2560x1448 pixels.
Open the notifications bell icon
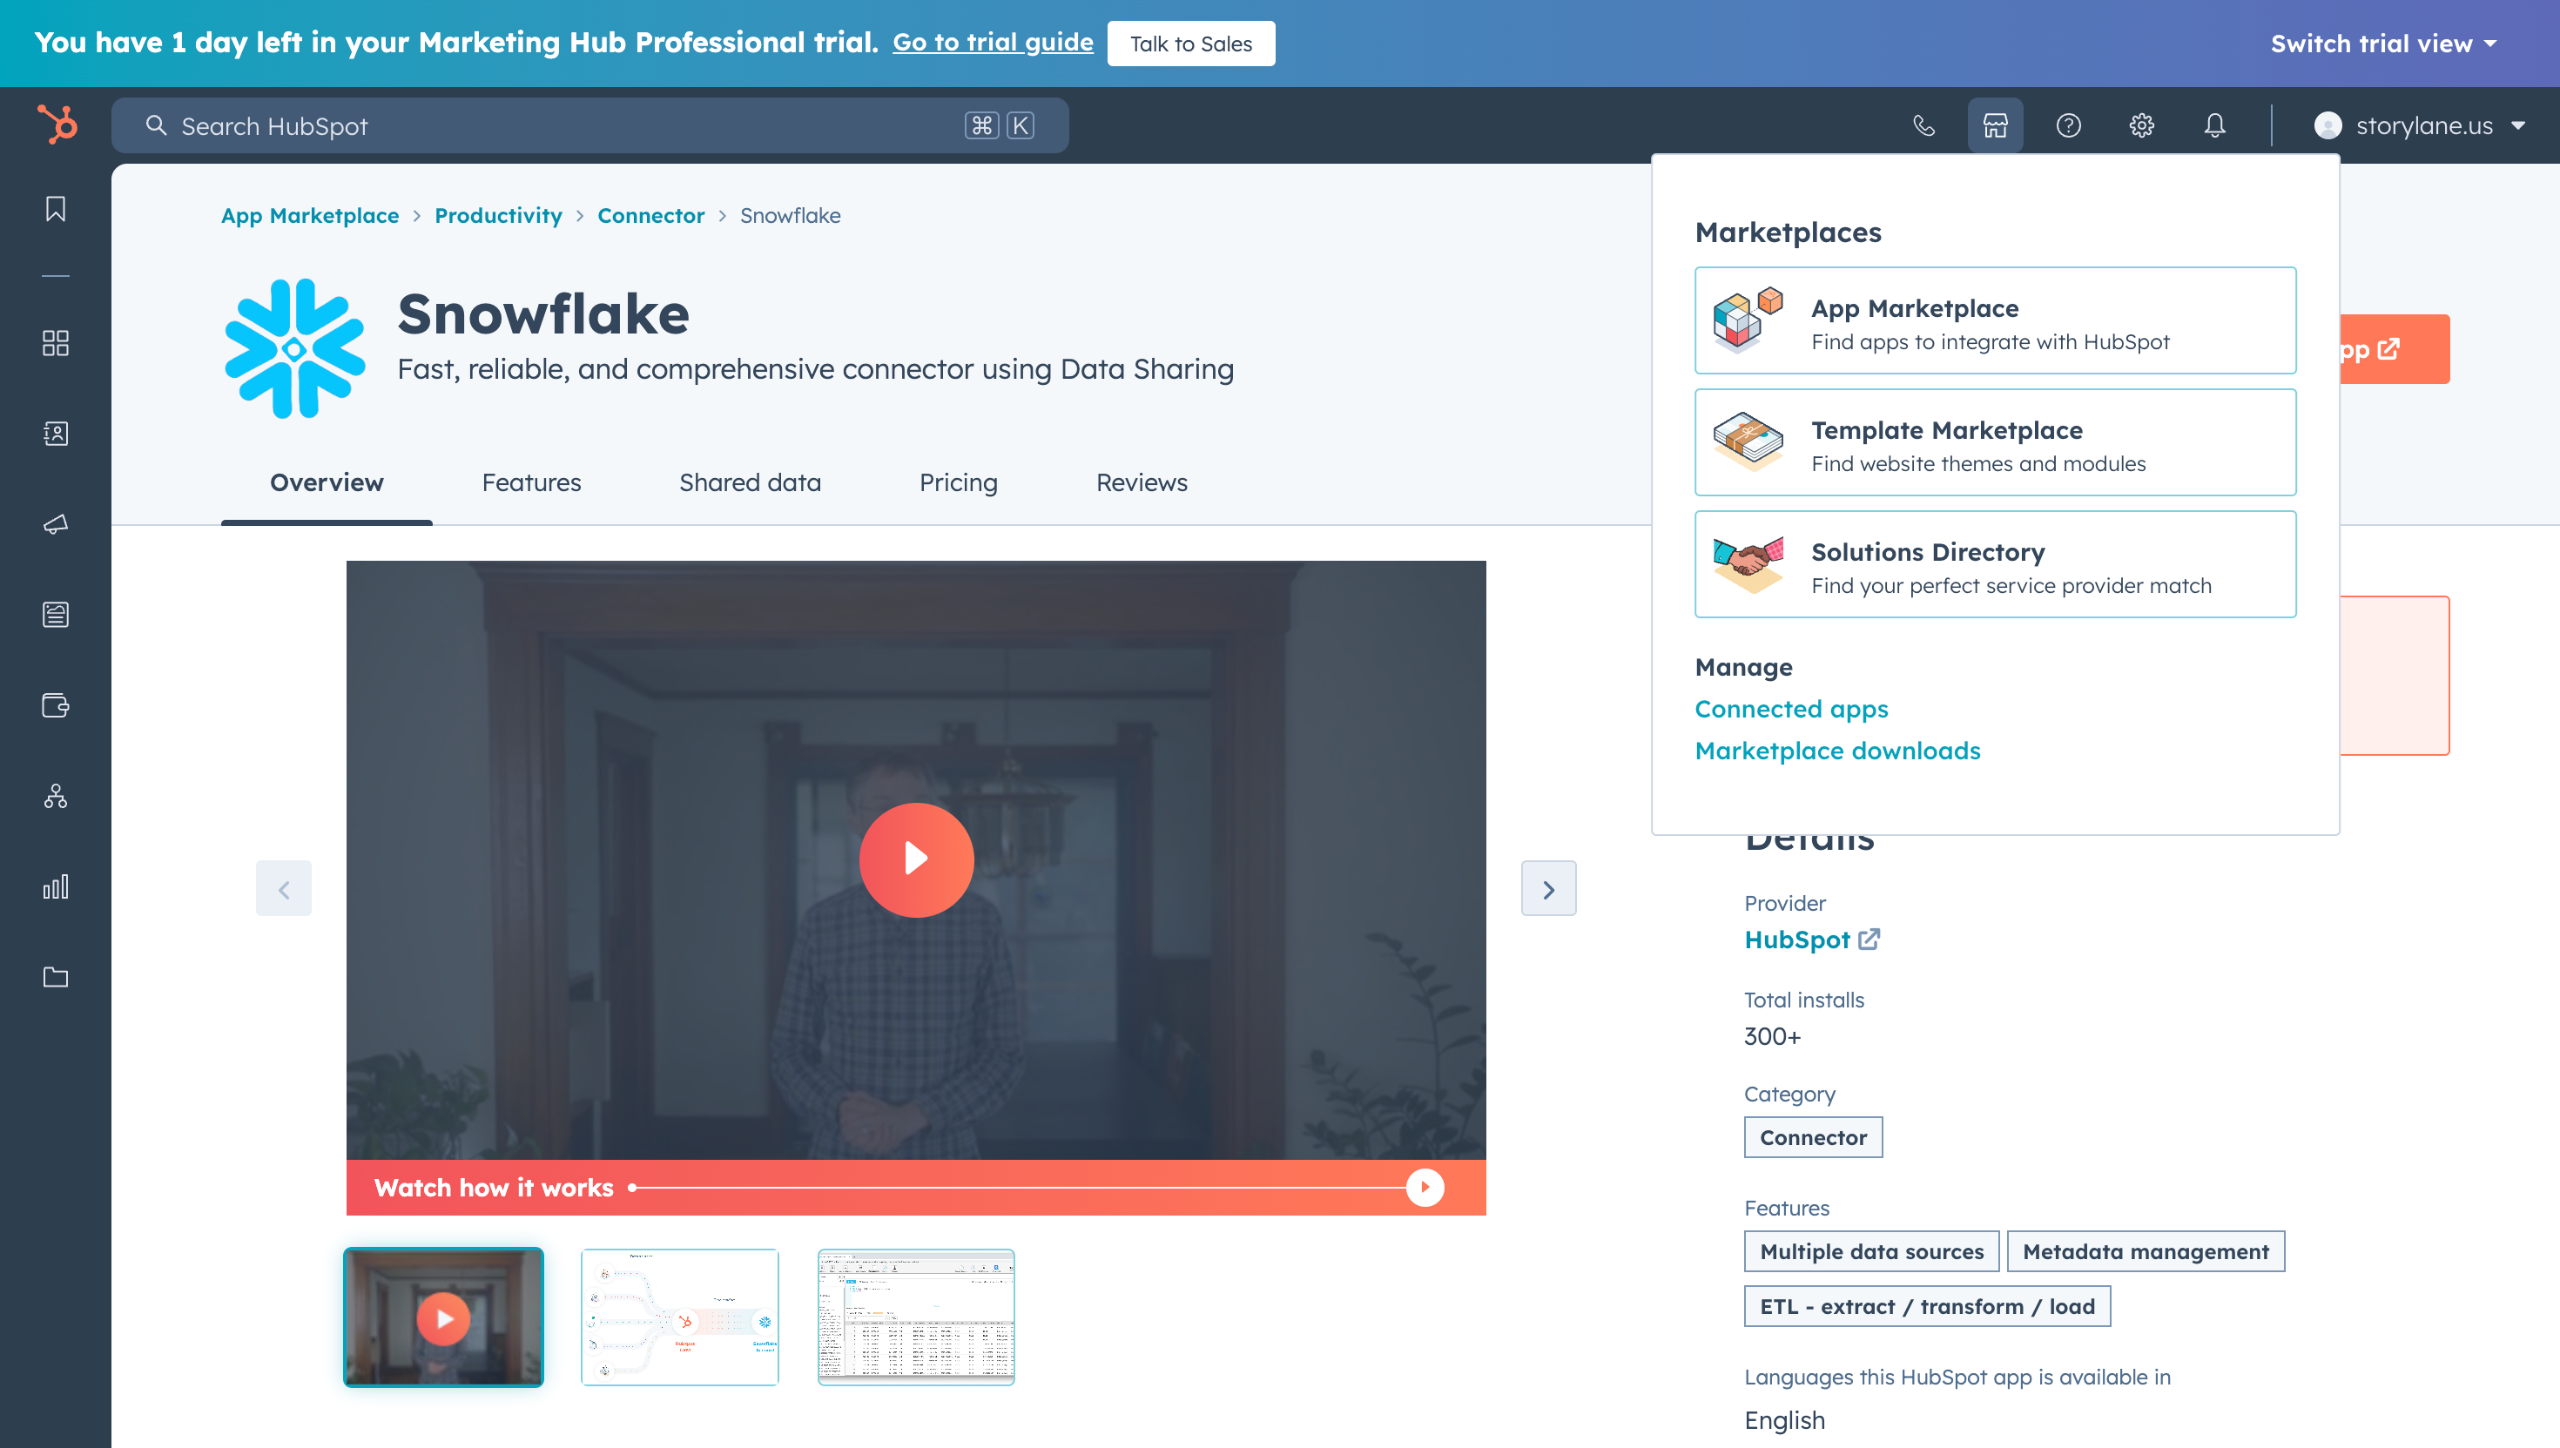[x=2215, y=126]
